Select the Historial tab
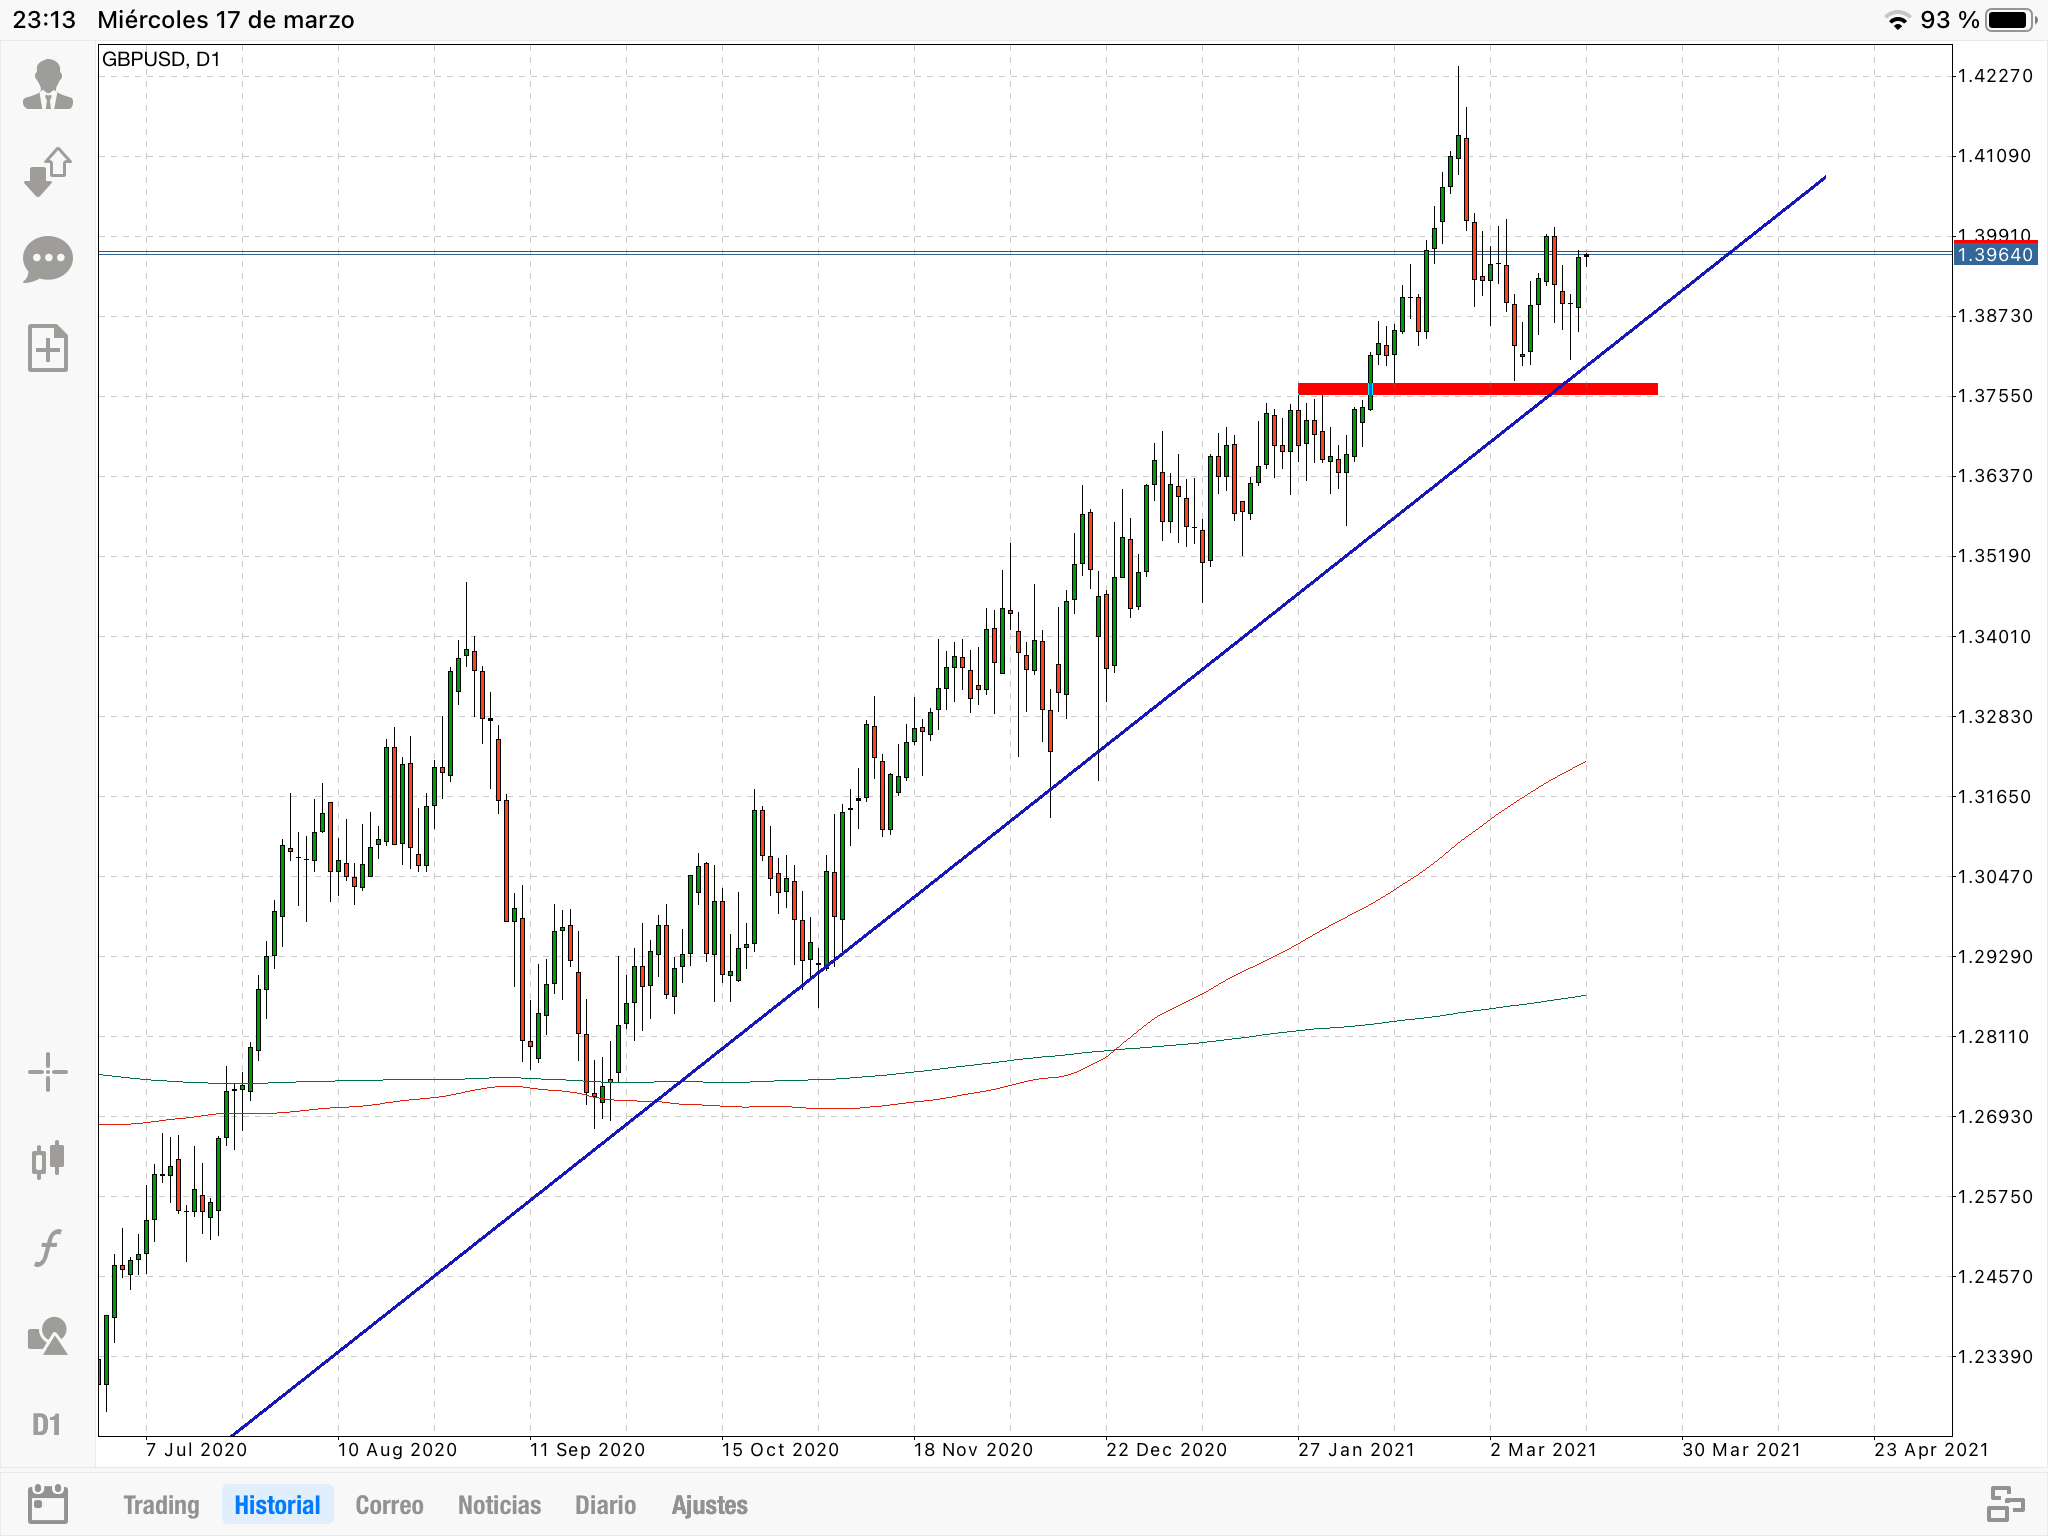 pos(277,1505)
